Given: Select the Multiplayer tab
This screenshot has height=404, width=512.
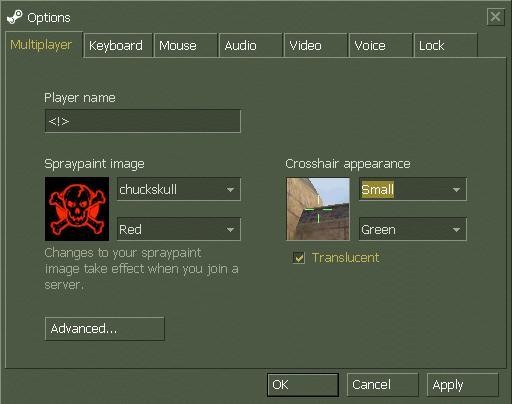Looking at the screenshot, I should 44,45.
